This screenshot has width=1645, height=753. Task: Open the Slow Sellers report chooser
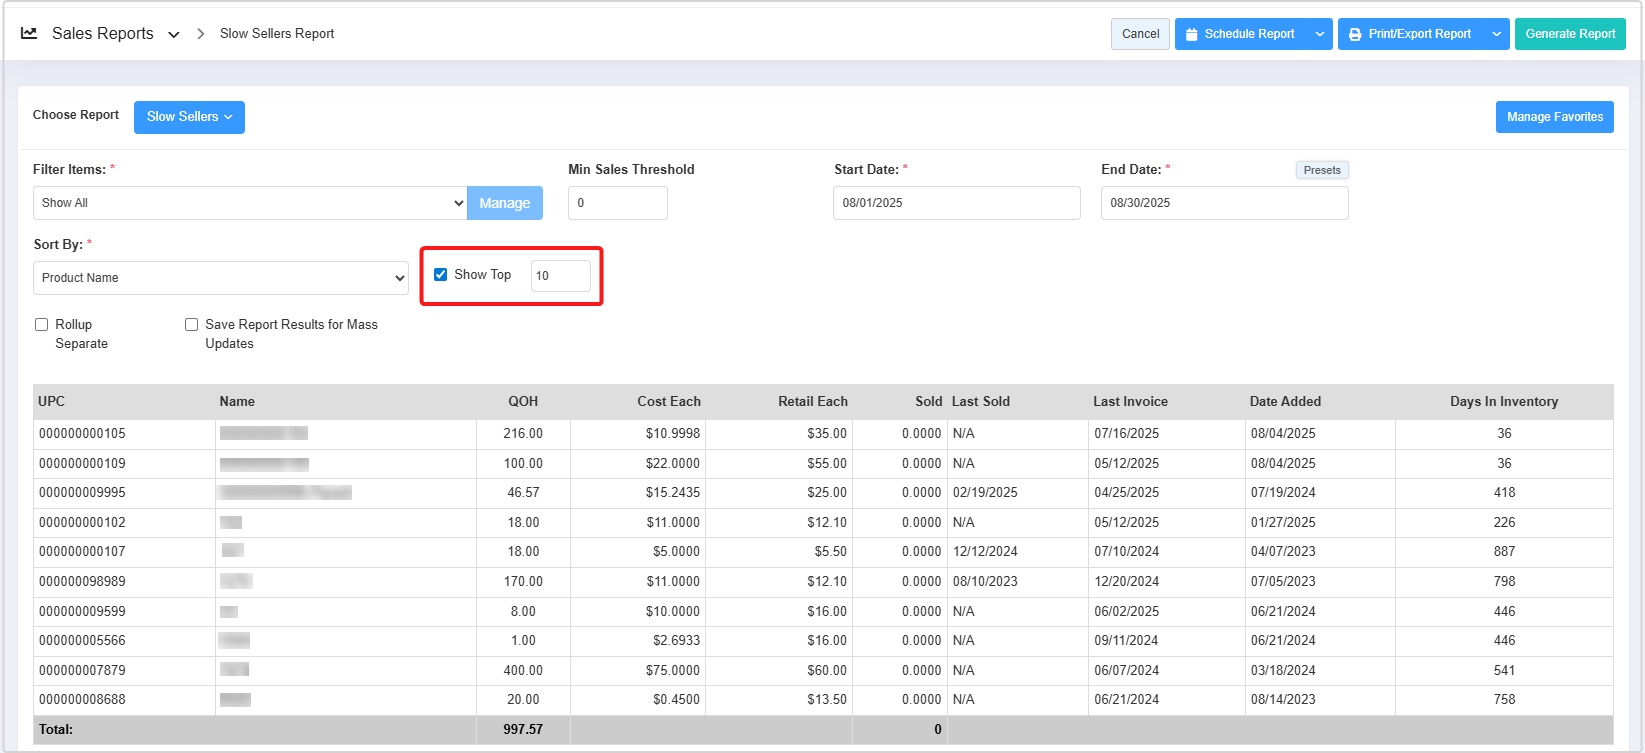point(189,117)
